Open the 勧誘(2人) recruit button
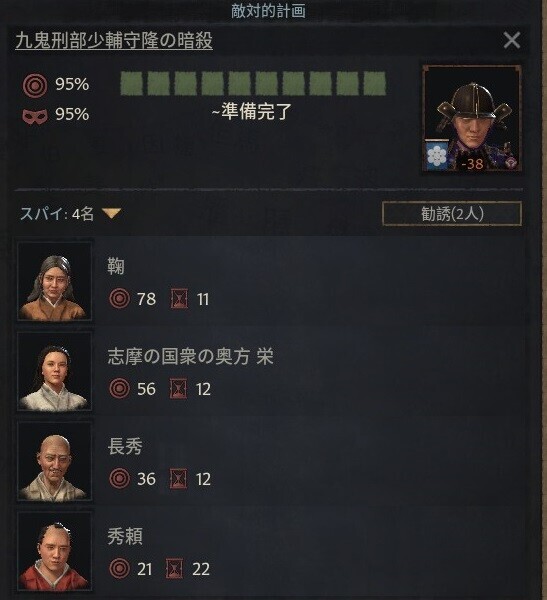This screenshot has height=600, width=547. point(452,214)
